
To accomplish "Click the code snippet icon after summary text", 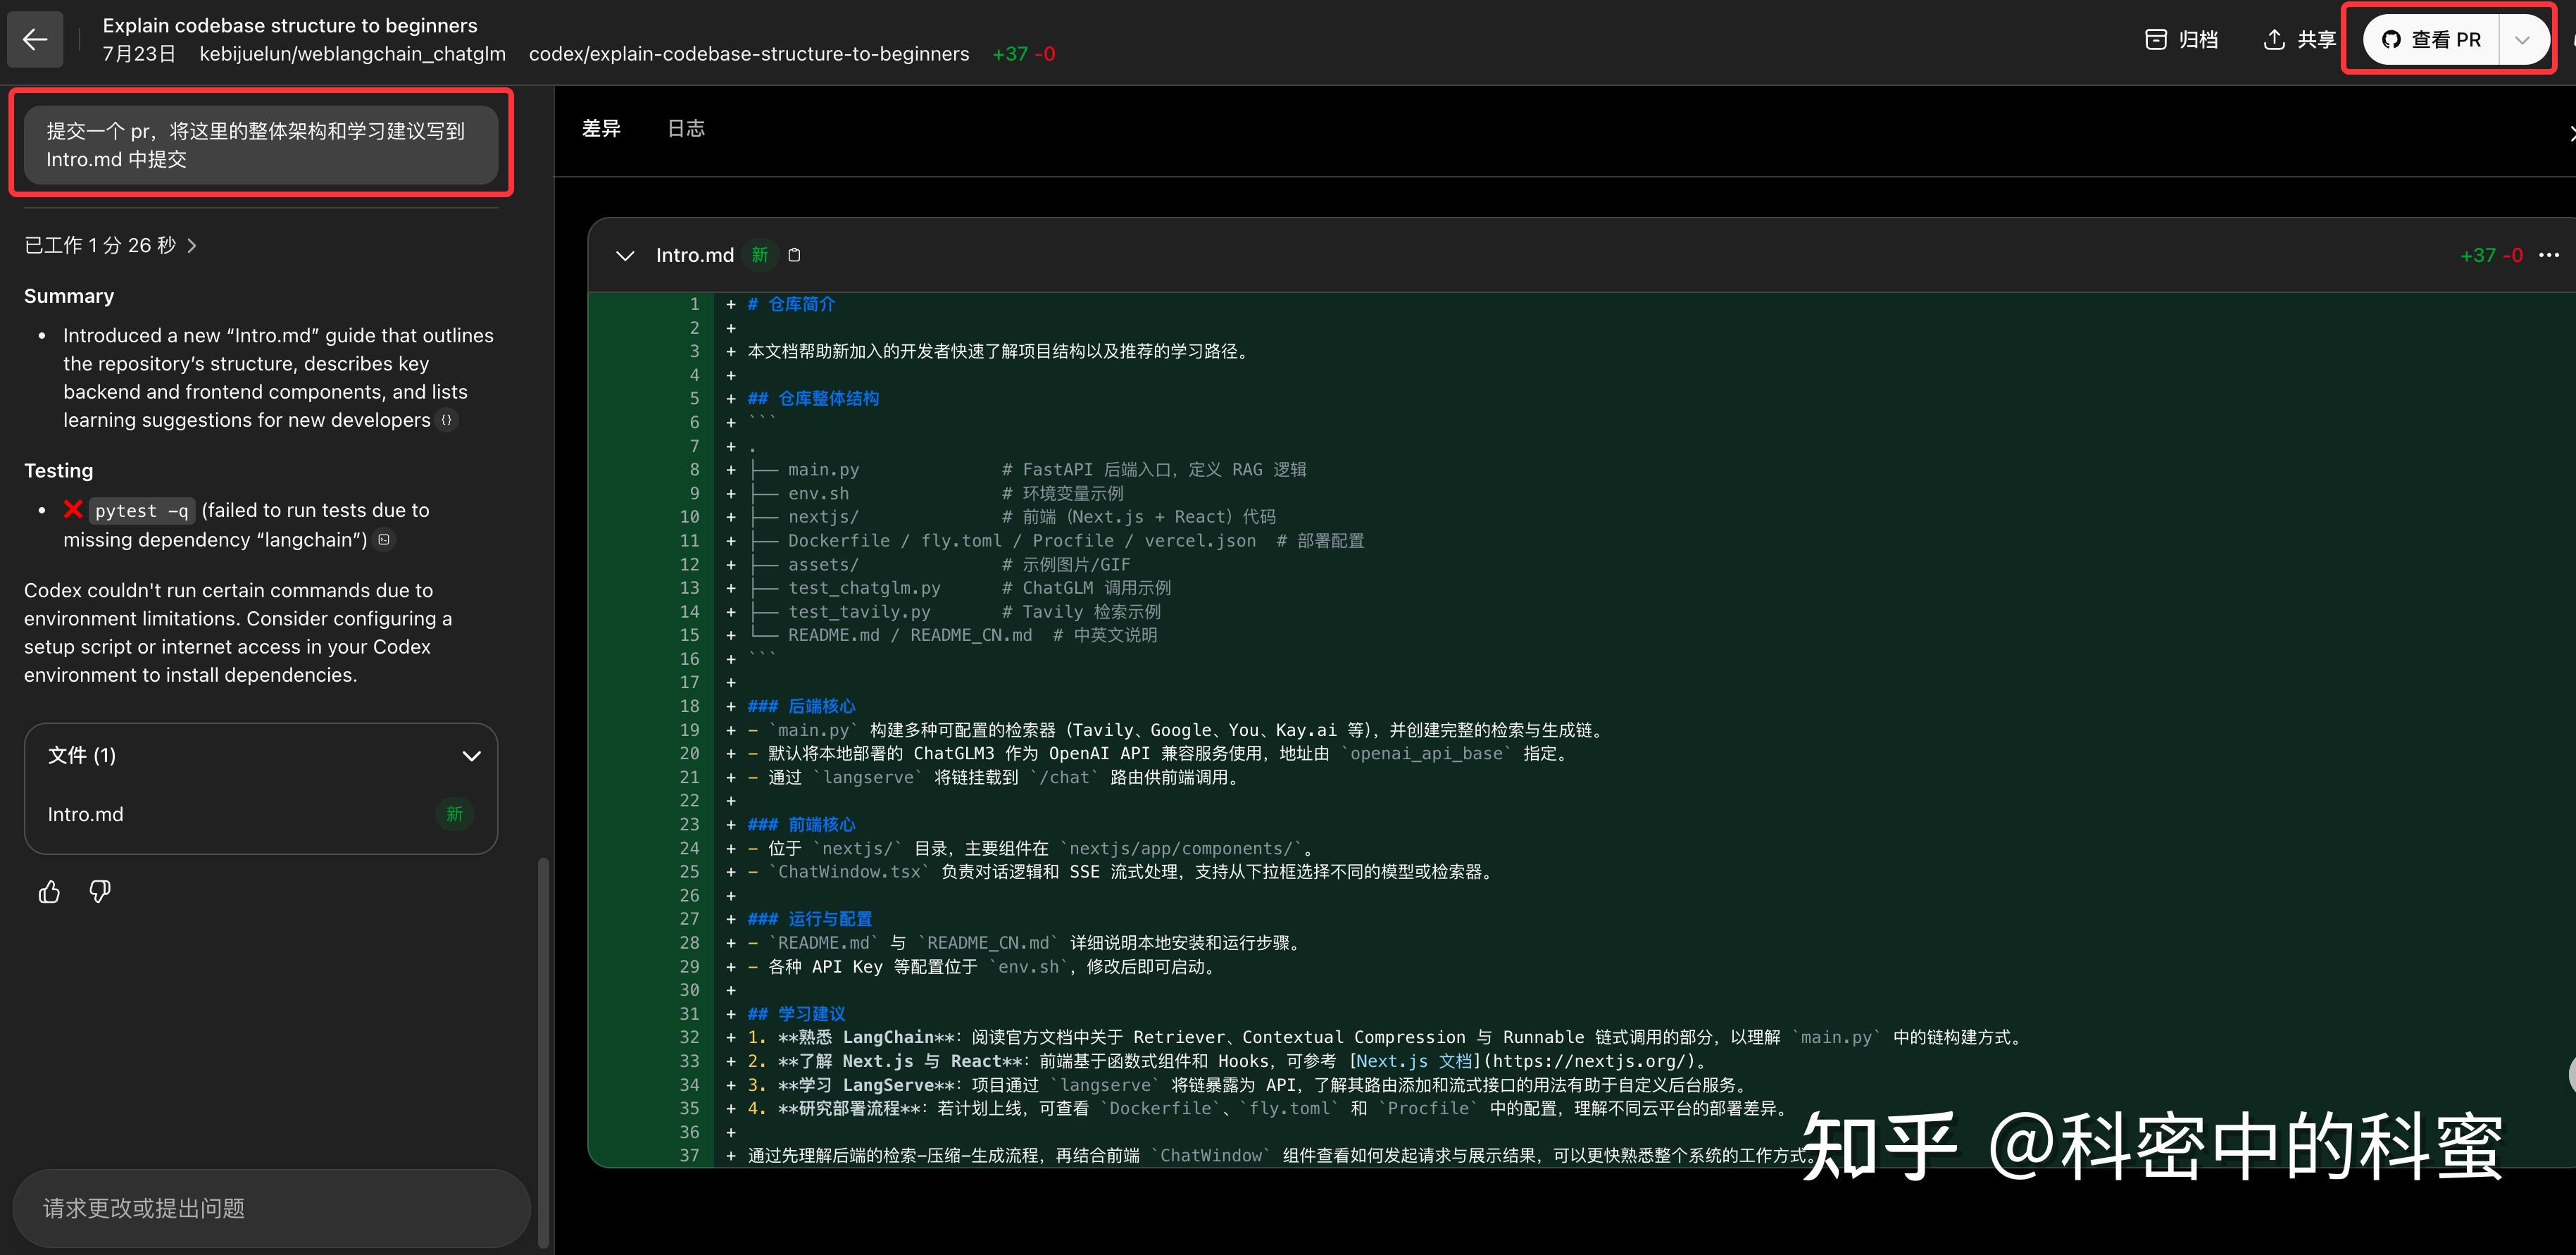I will [x=446, y=420].
